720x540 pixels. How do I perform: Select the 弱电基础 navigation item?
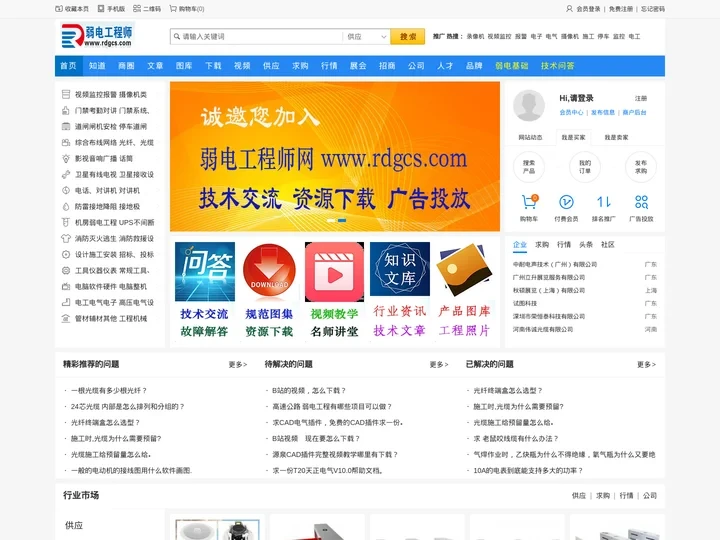click(512, 66)
